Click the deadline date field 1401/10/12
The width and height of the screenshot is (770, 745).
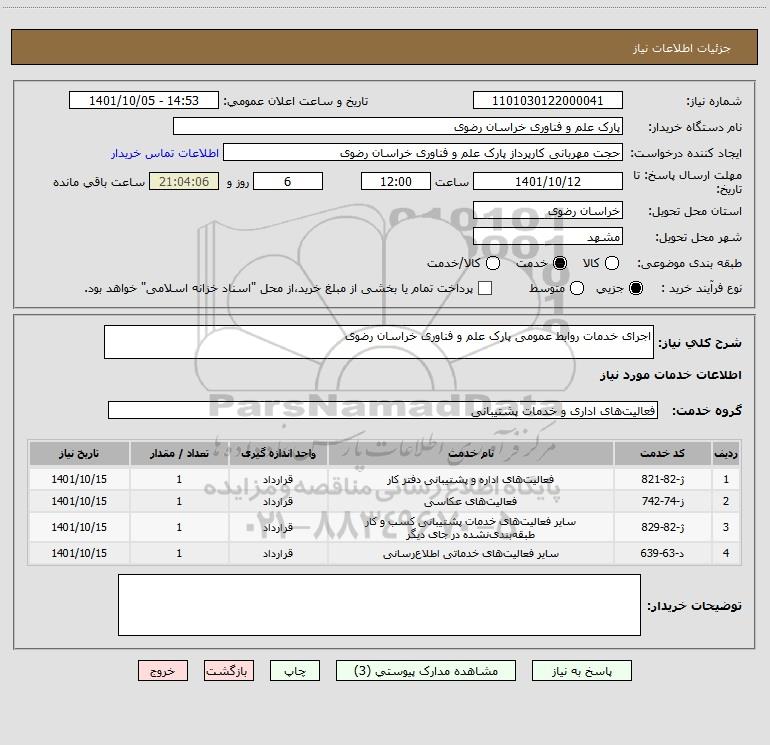click(548, 181)
